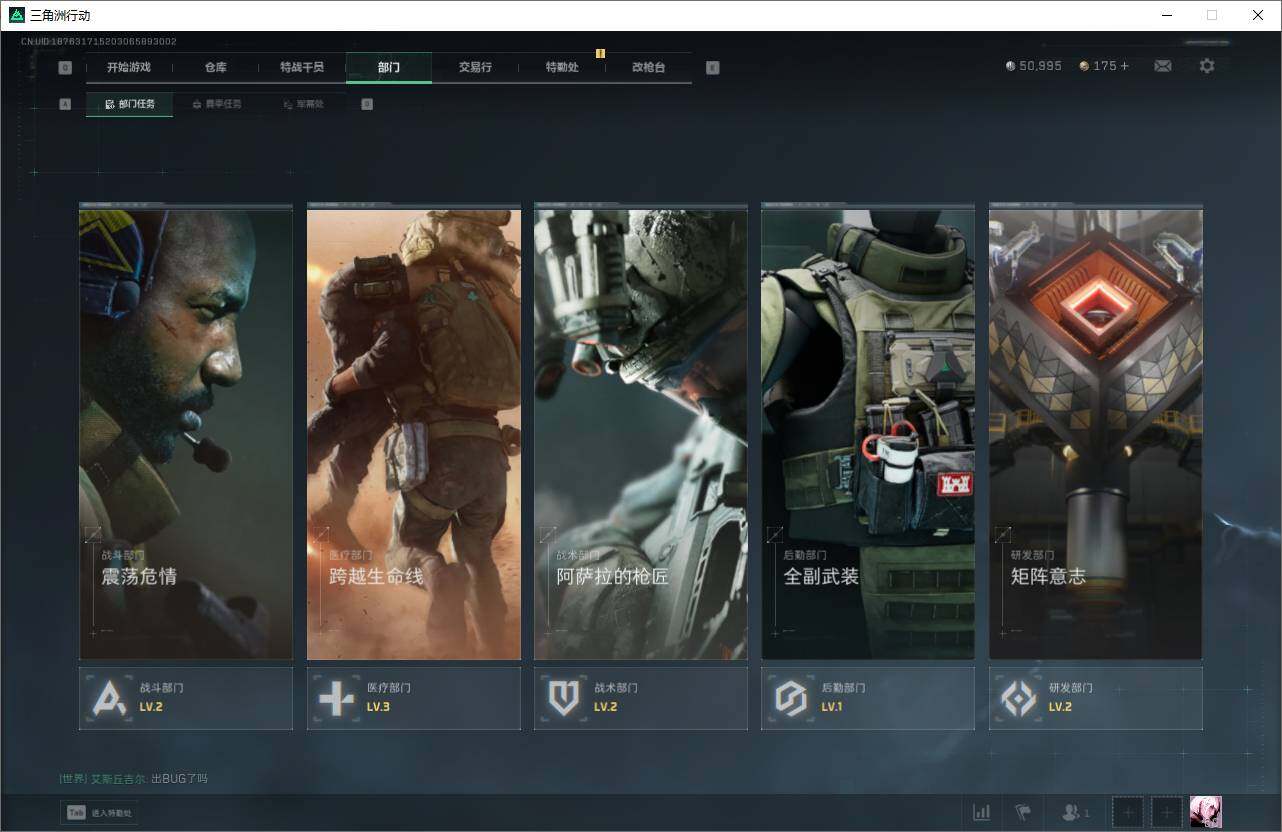Go to the 改枪台 tab
Image resolution: width=1282 pixels, height=832 pixels.
pos(648,67)
